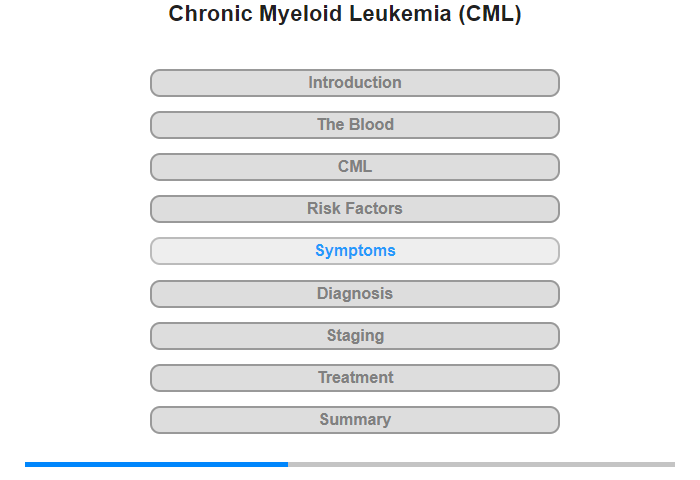Open the Introduction section
700x480 pixels.
coord(354,83)
